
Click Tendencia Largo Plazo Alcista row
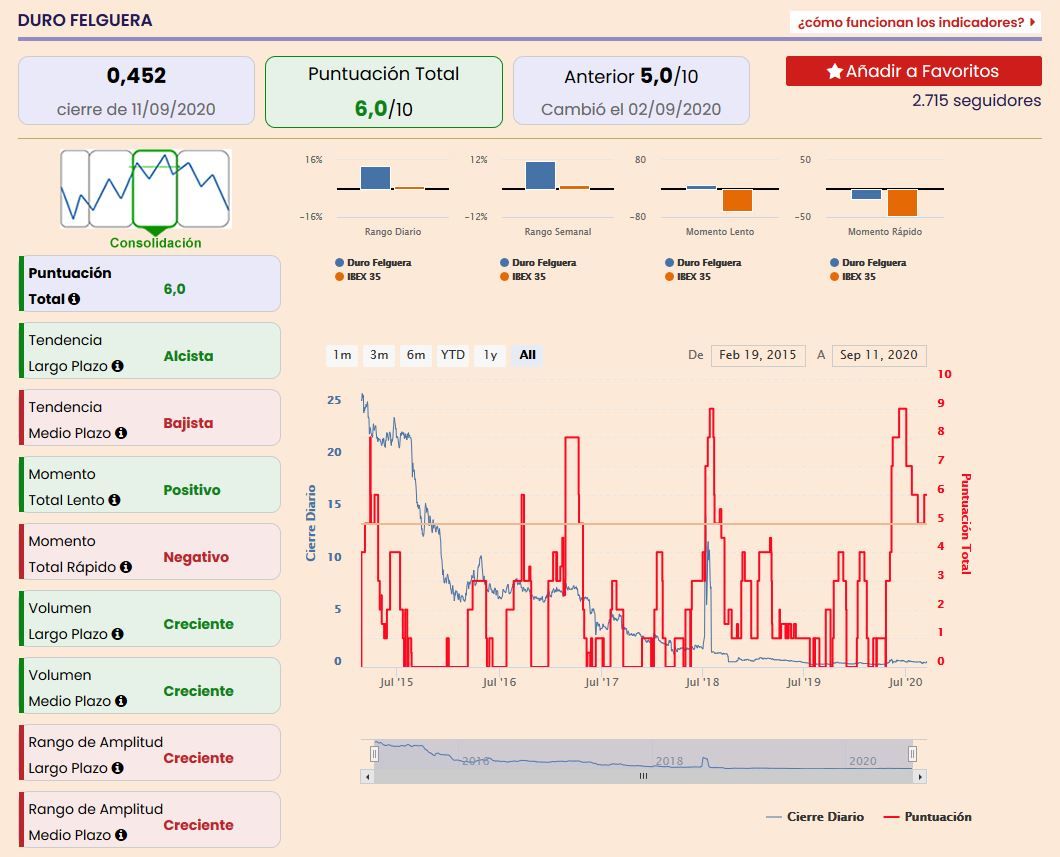(x=150, y=351)
